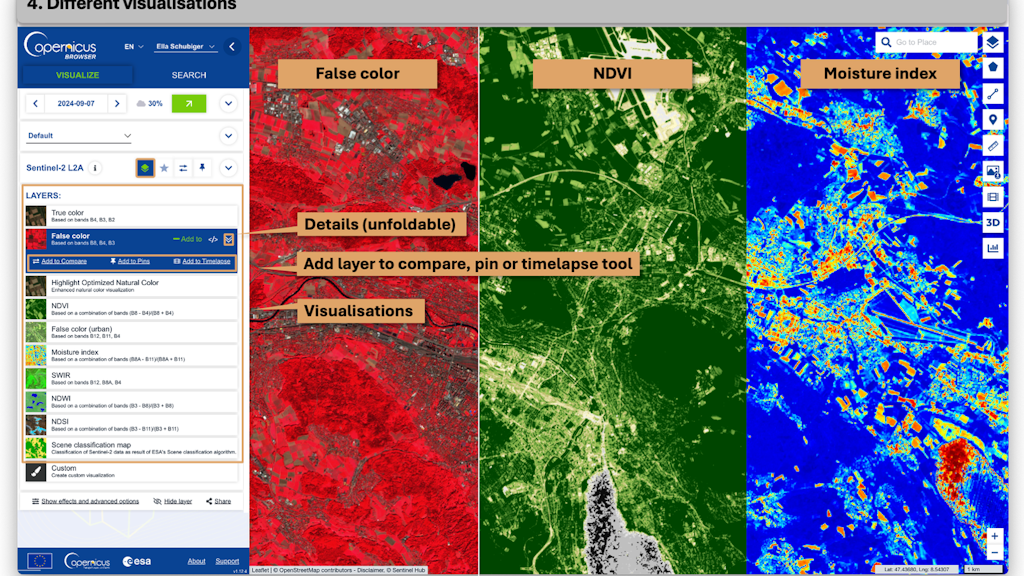1024x576 pixels.
Task: Switch the map to 3D view
Action: pos(992,221)
